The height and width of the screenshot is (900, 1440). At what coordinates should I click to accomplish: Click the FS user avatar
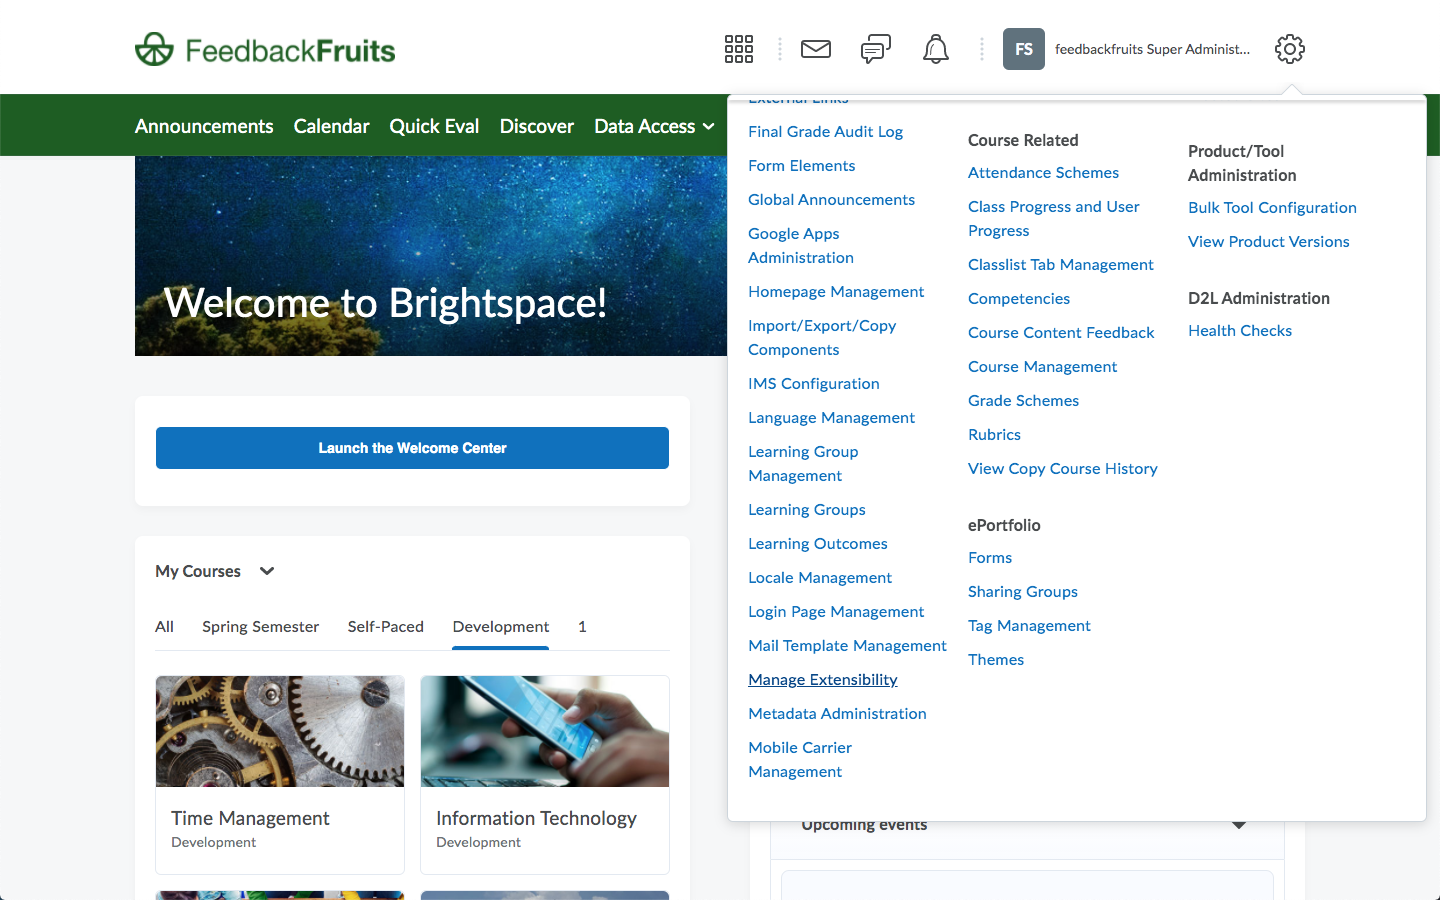pos(1024,49)
